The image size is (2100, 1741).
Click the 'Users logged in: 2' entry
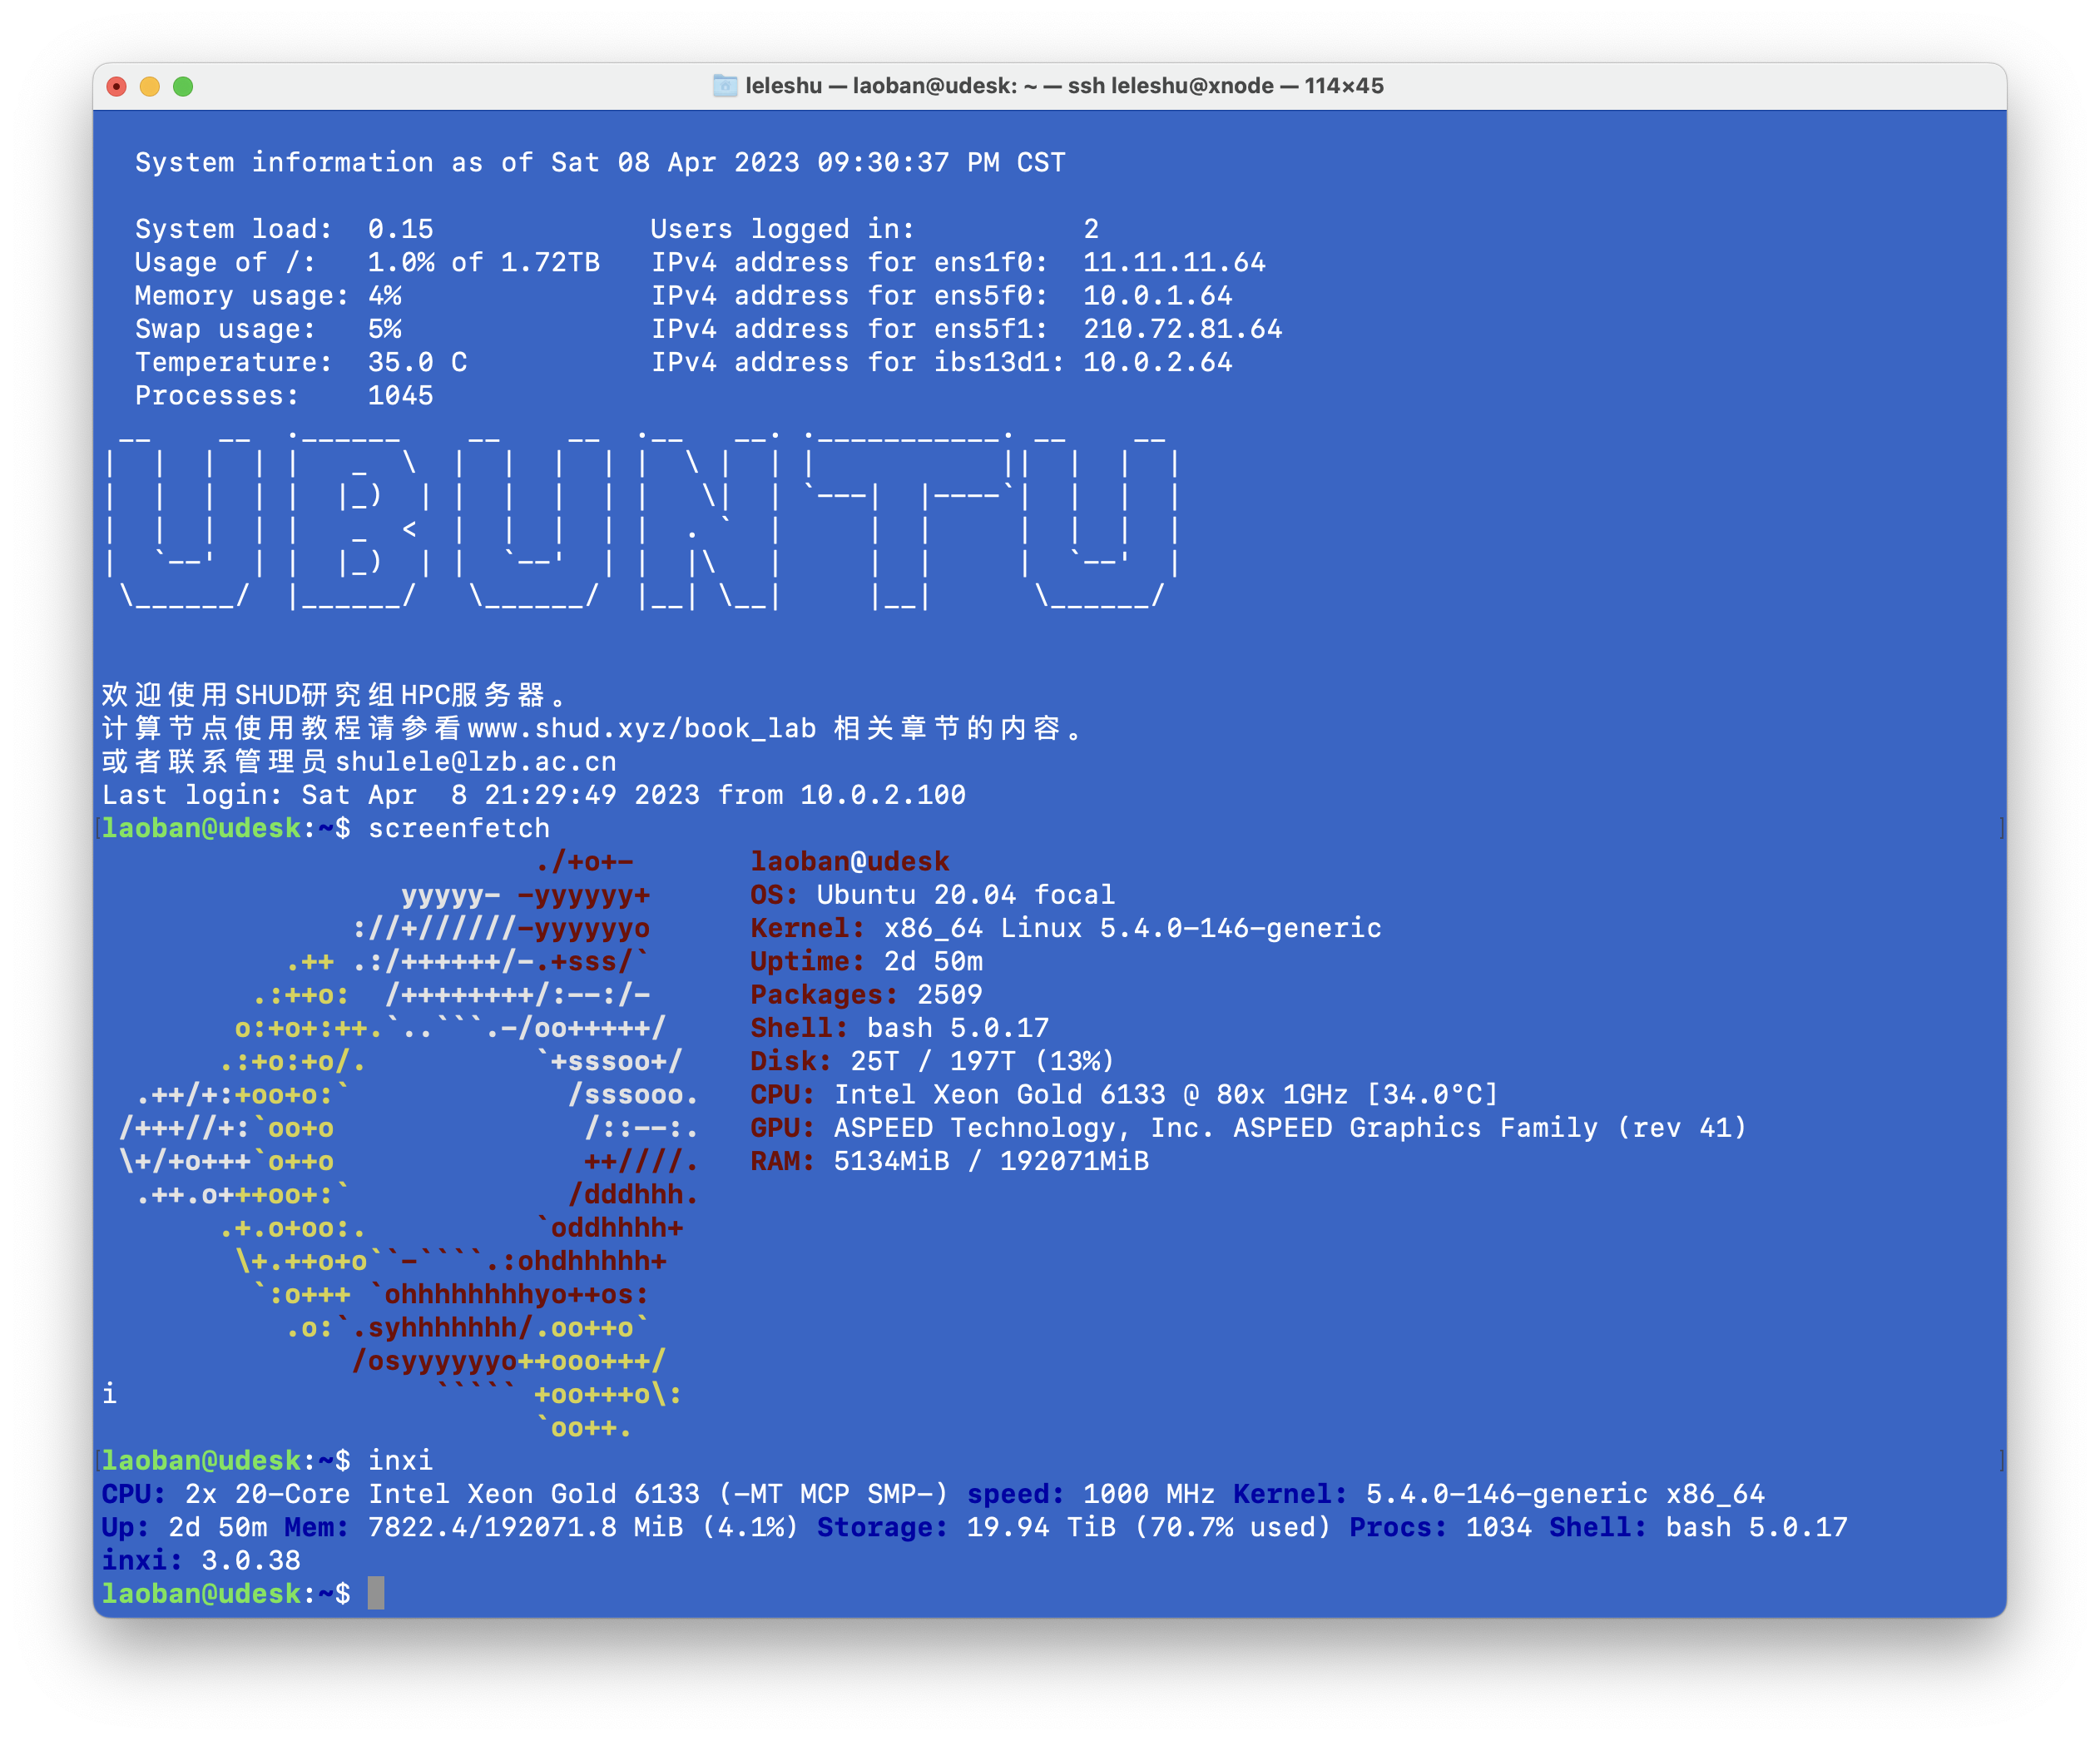[x=875, y=229]
